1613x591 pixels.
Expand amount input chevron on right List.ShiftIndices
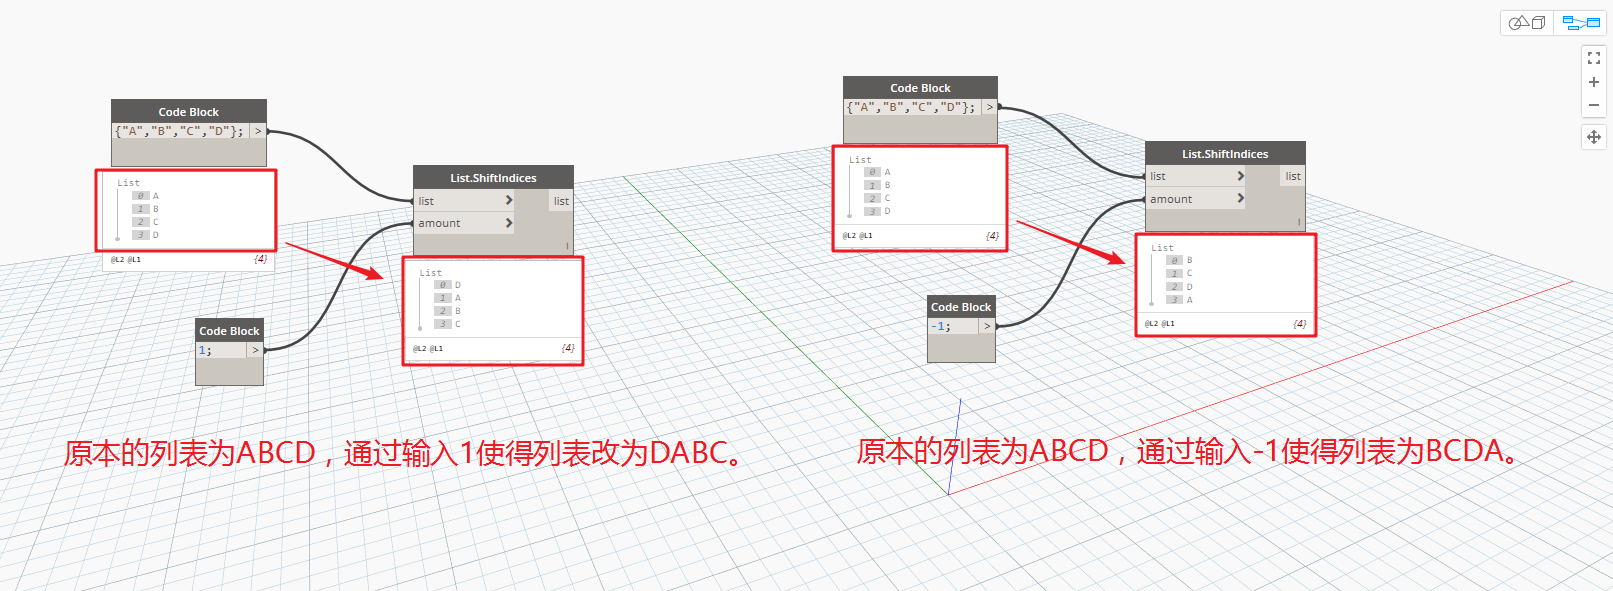(x=1241, y=198)
